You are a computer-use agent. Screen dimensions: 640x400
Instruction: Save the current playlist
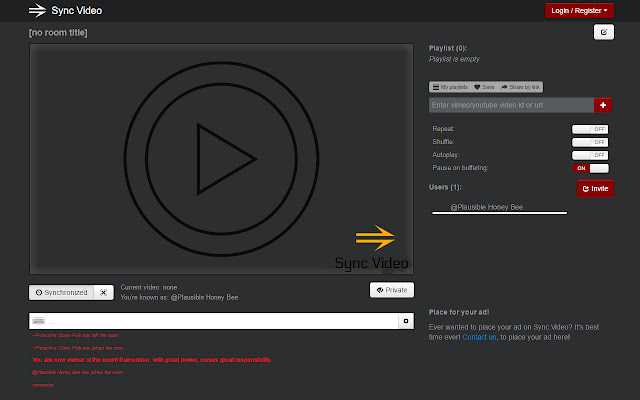point(484,87)
